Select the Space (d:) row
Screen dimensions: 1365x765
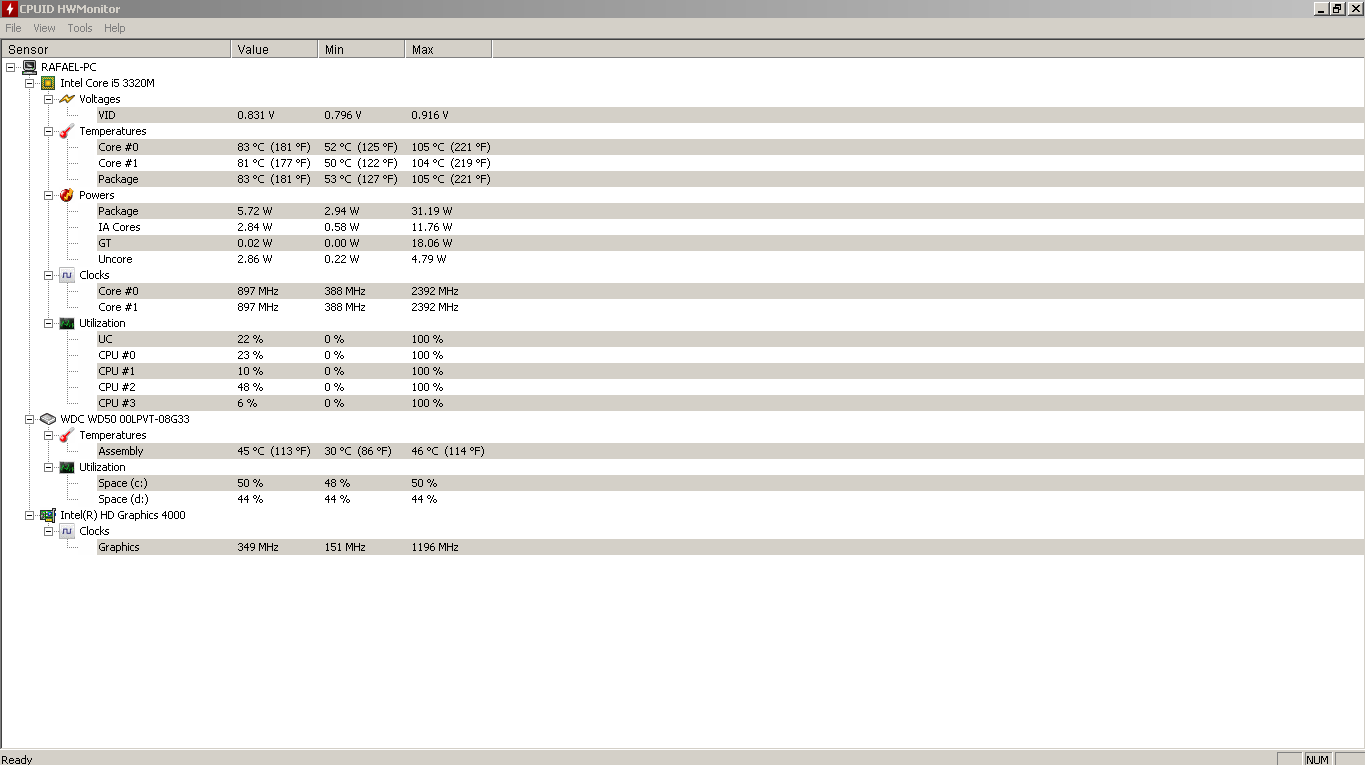730,499
